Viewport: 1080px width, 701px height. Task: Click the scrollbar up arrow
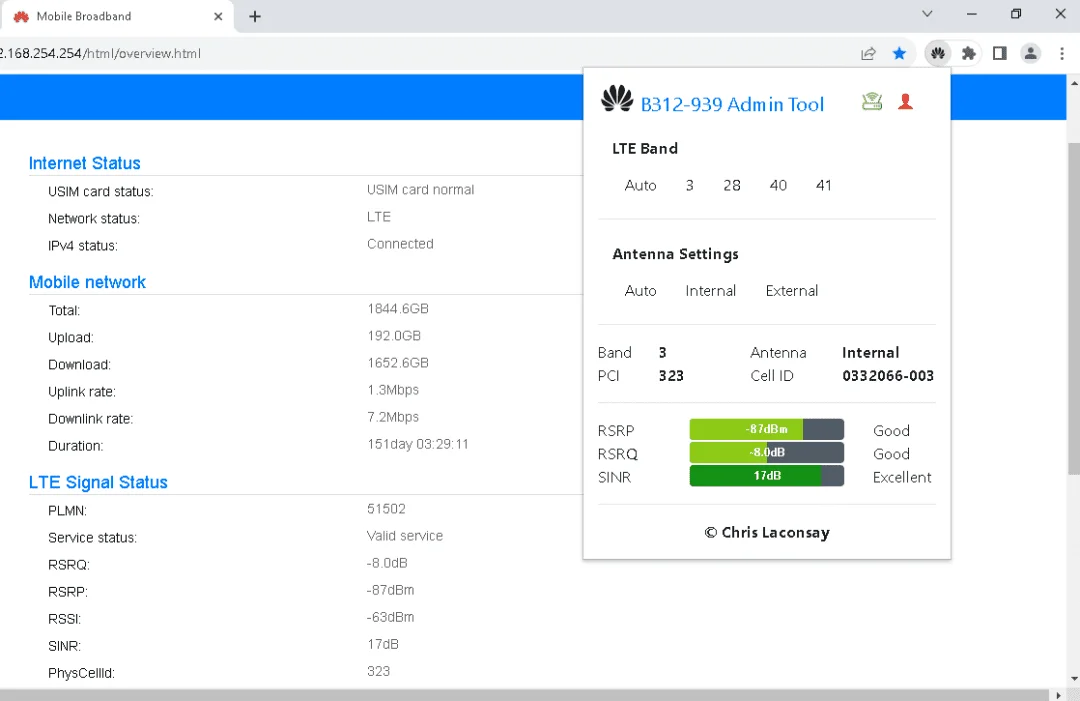pyautogui.click(x=1073, y=83)
